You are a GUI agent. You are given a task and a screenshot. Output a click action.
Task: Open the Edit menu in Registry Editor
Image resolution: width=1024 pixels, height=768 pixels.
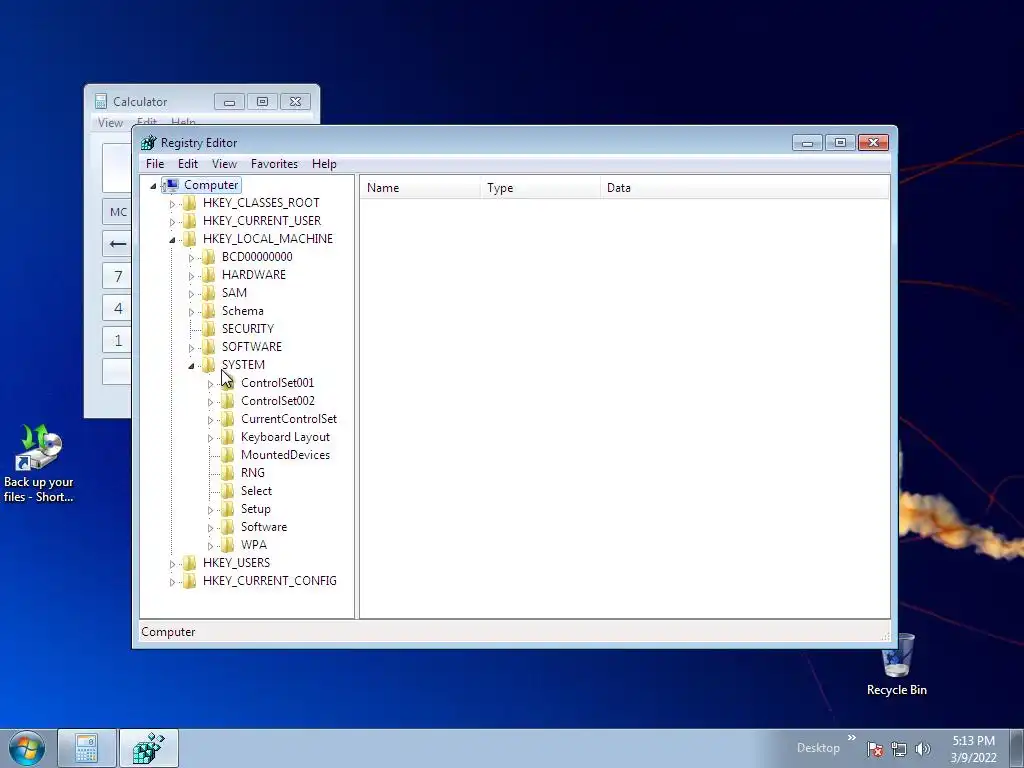(x=187, y=164)
